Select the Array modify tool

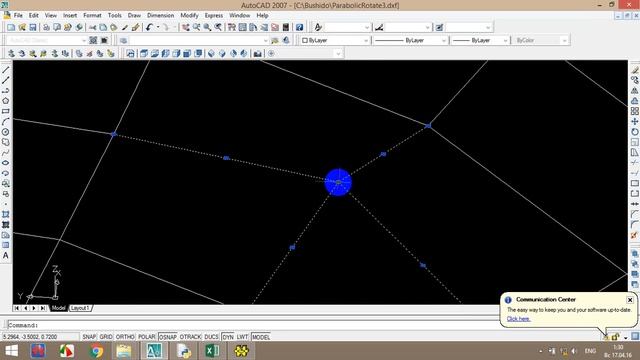tap(635, 111)
